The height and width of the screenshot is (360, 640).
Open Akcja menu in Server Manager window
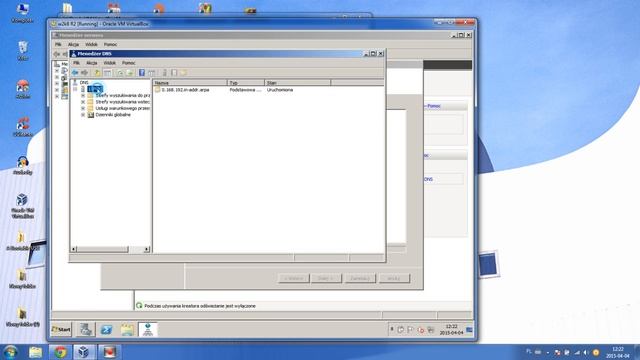pyautogui.click(x=73, y=44)
